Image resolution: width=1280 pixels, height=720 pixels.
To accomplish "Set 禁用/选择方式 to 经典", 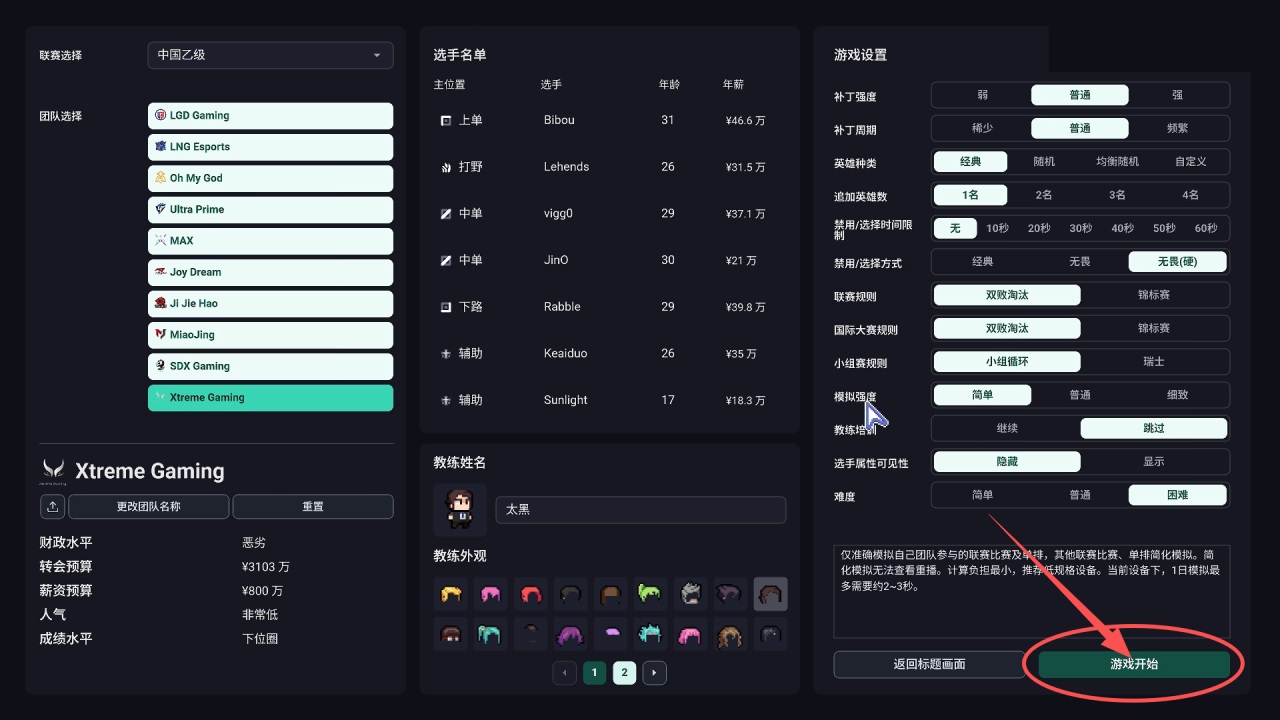I will click(x=982, y=261).
